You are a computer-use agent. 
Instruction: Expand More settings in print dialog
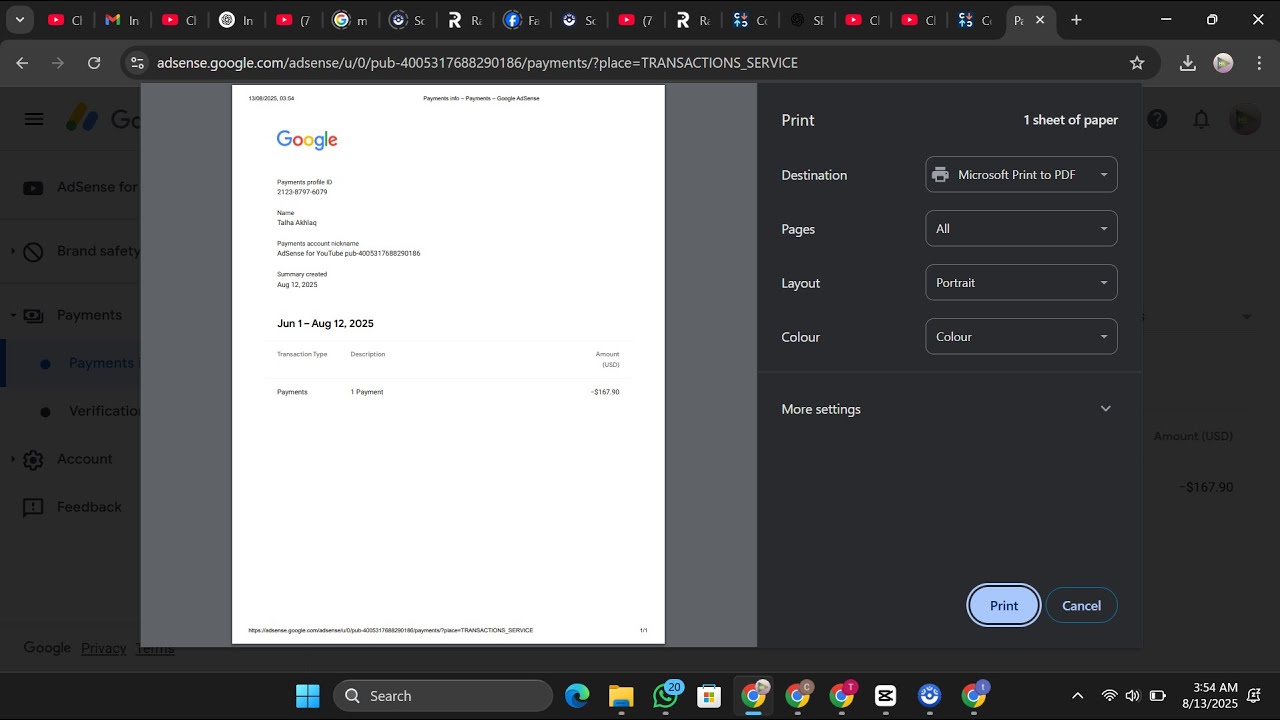point(947,409)
